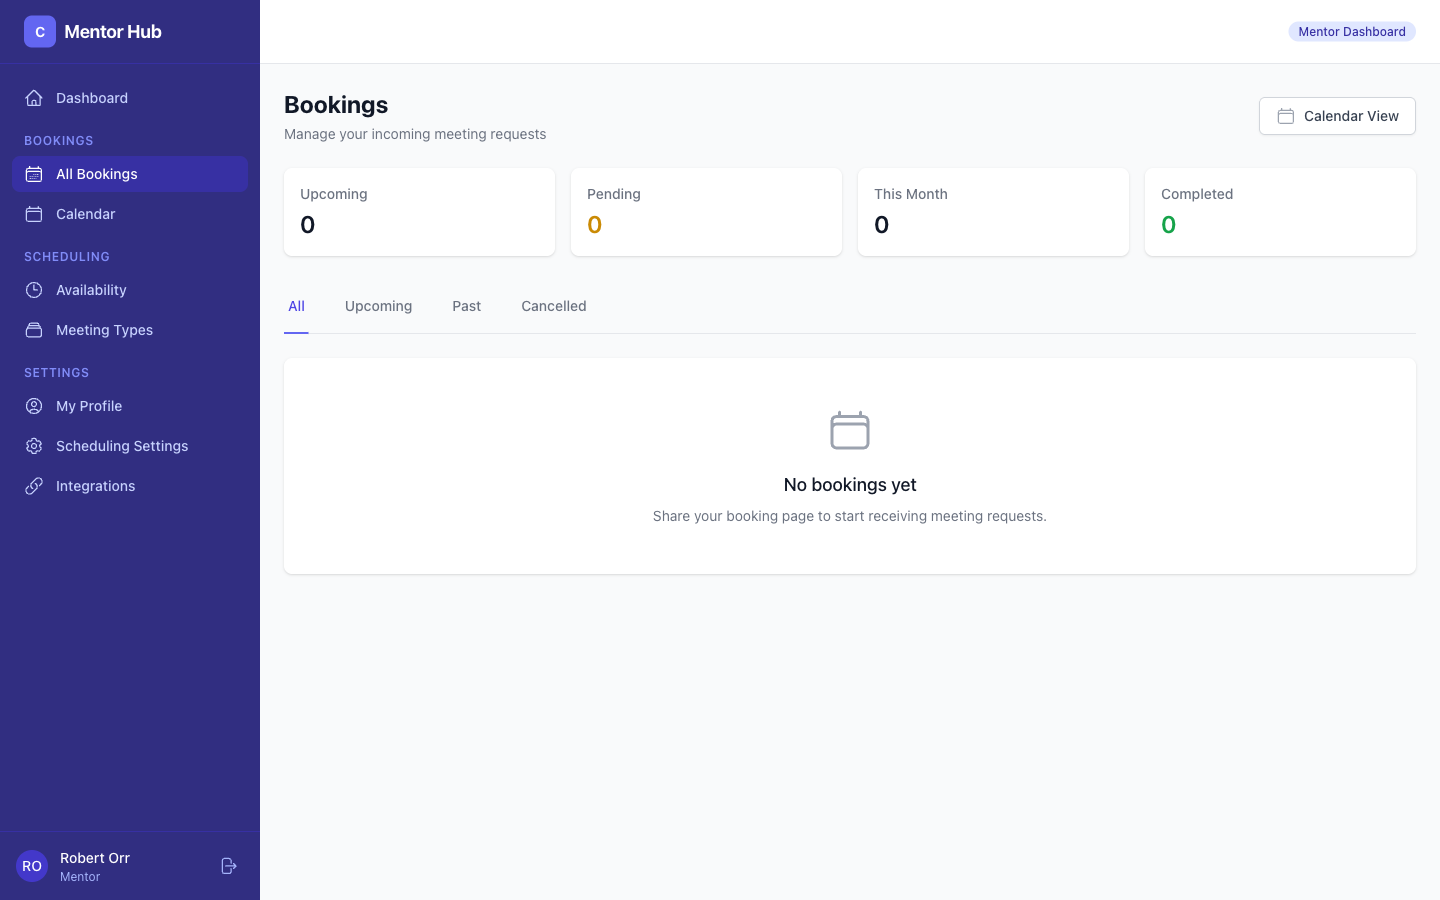Click the Pending stats card

pos(706,211)
